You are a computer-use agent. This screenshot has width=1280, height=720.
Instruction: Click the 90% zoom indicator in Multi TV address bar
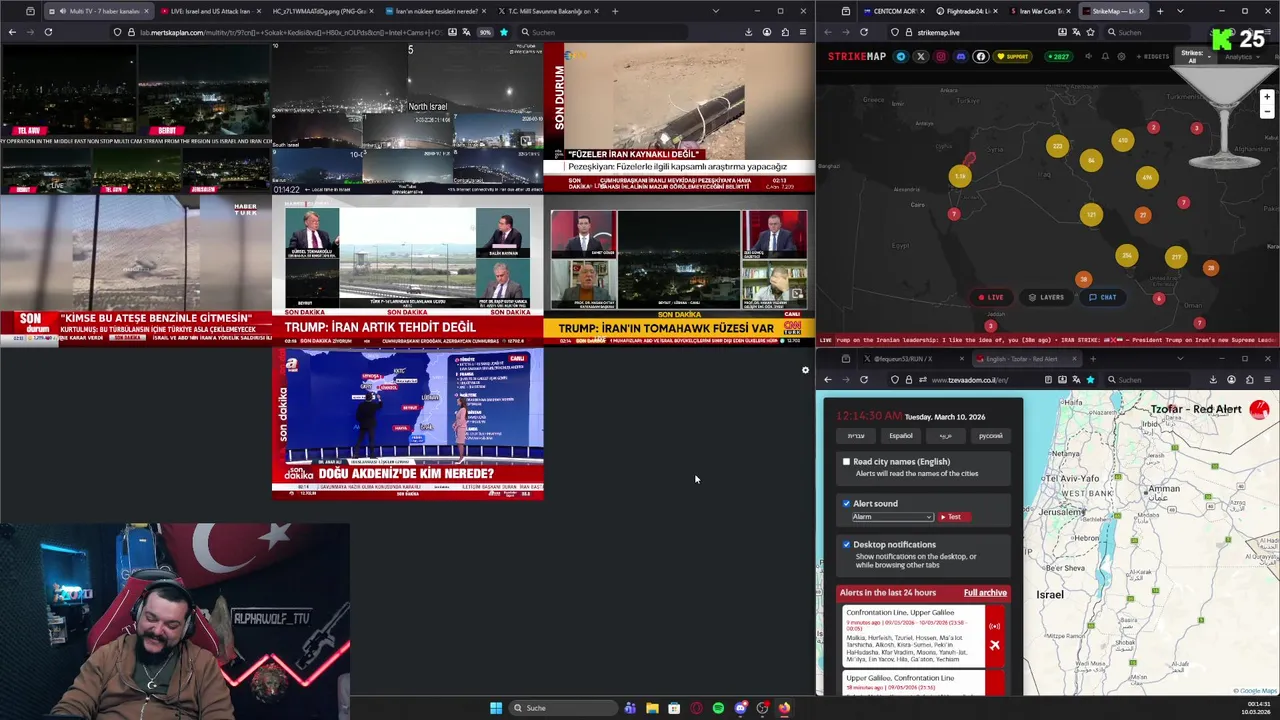[485, 32]
